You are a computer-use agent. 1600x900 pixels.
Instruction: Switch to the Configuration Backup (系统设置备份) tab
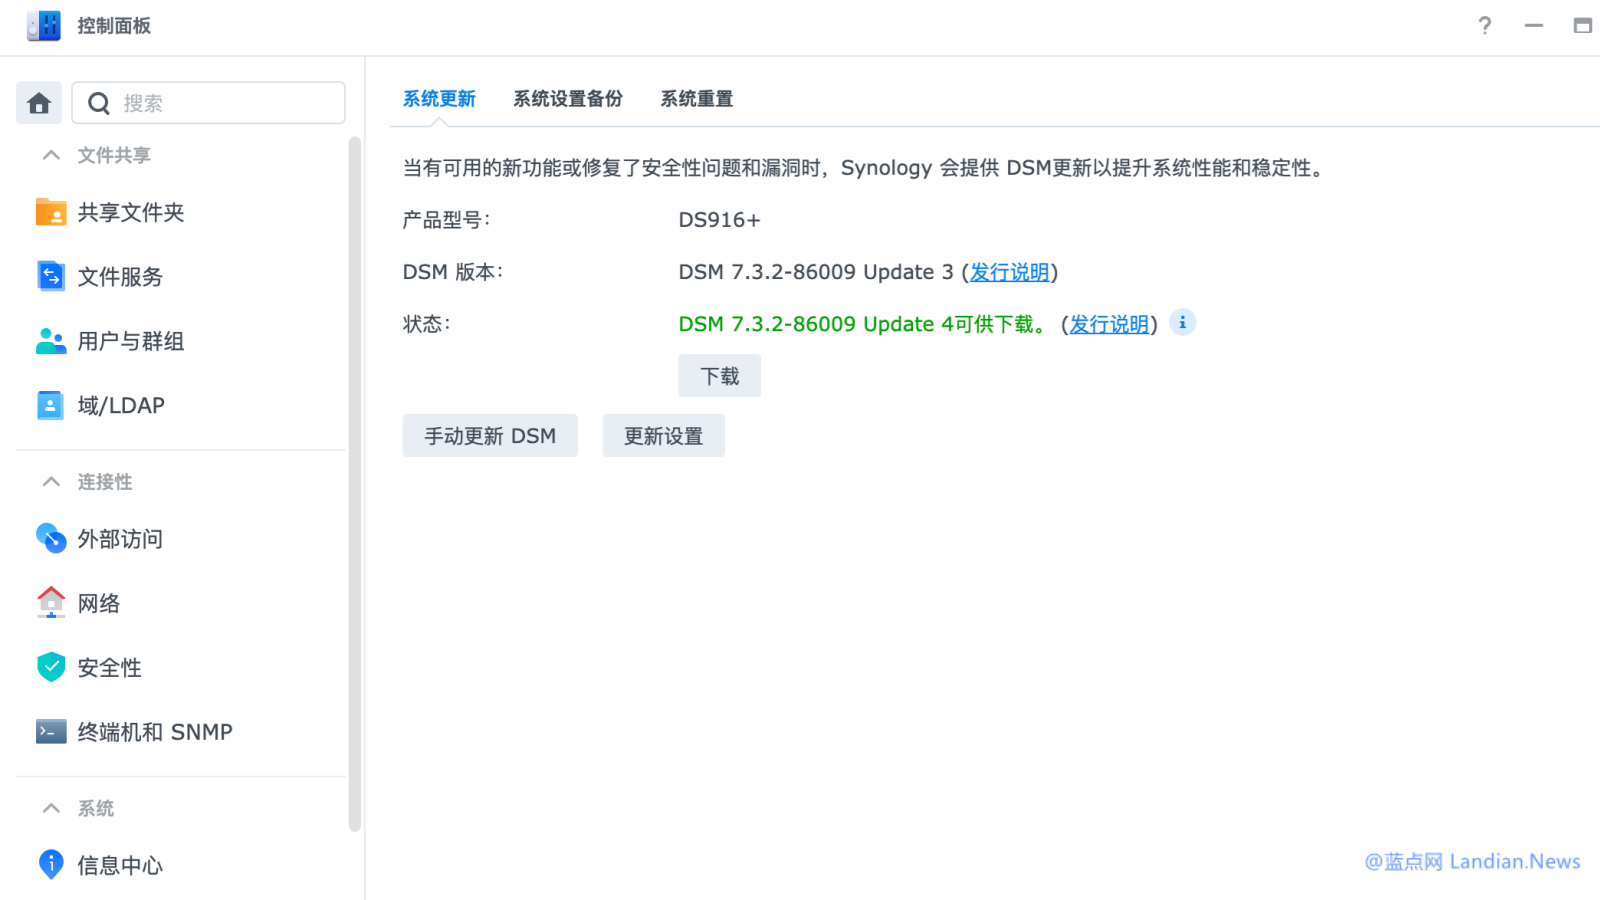(x=568, y=99)
